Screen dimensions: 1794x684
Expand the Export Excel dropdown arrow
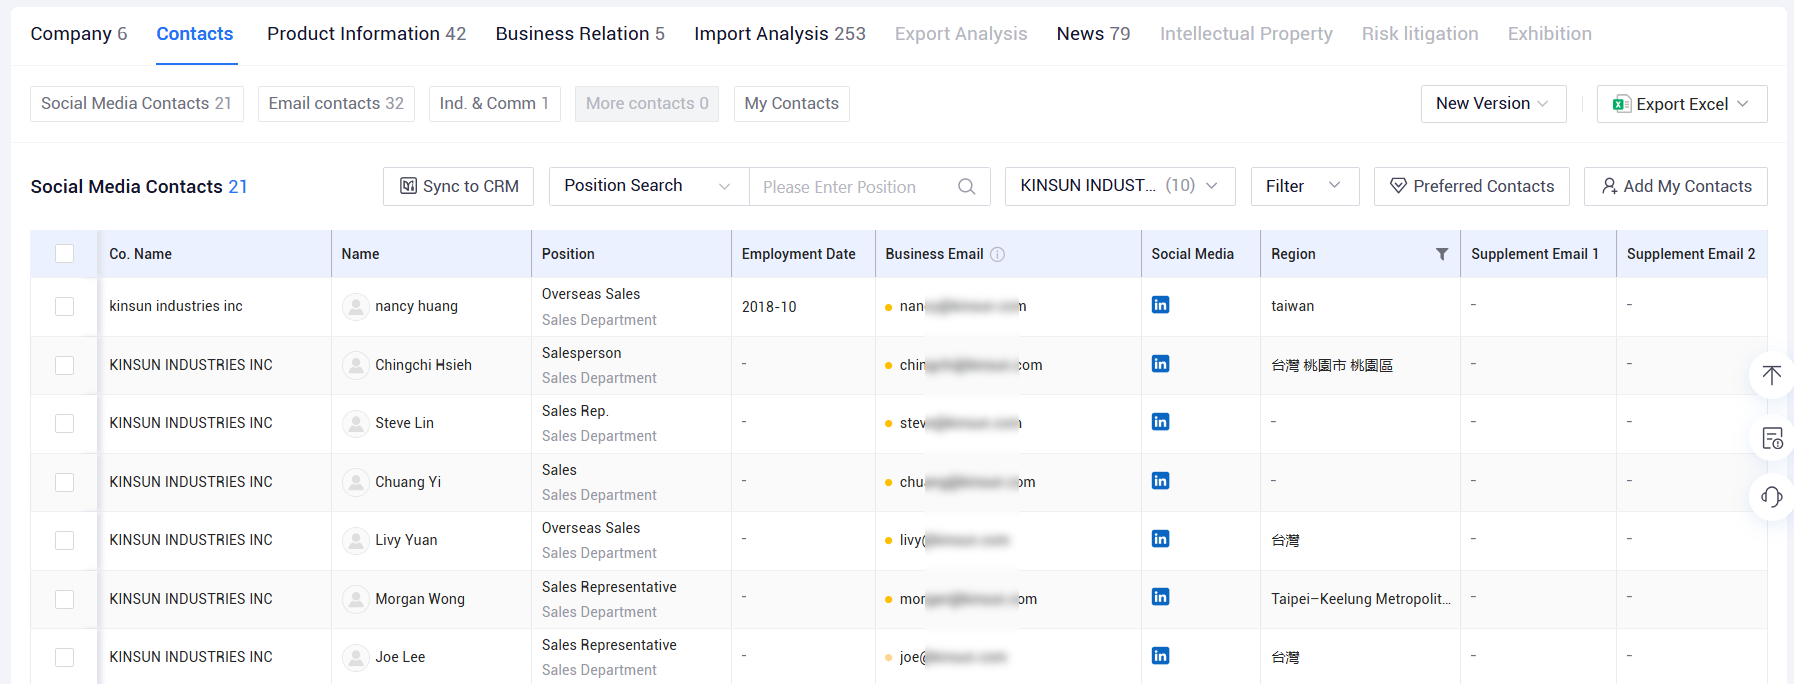(x=1743, y=104)
